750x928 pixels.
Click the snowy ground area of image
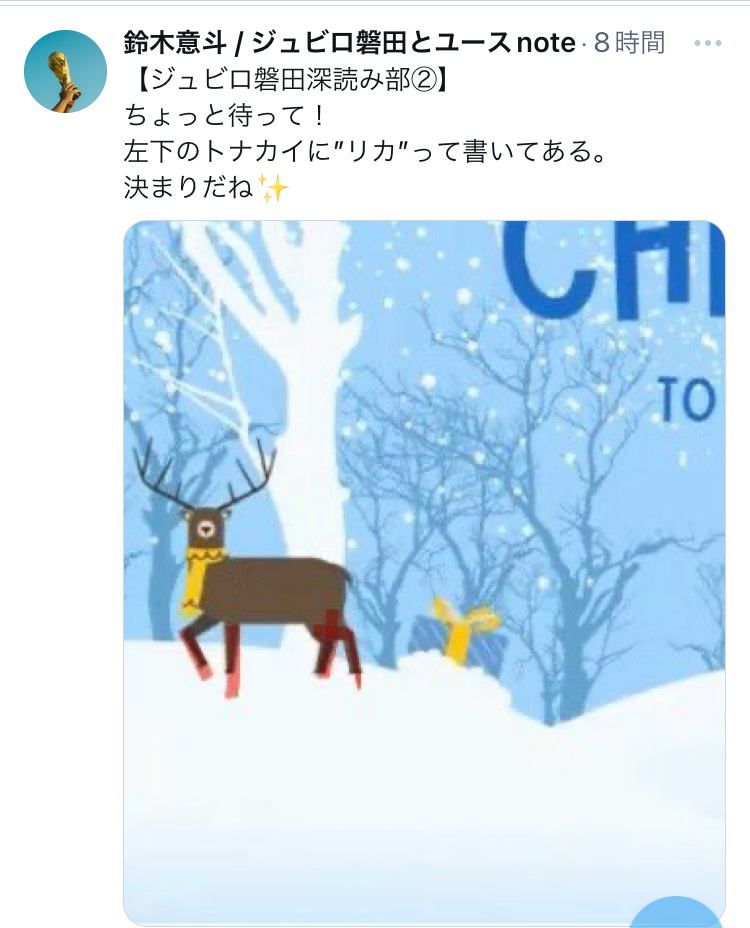(x=424, y=799)
